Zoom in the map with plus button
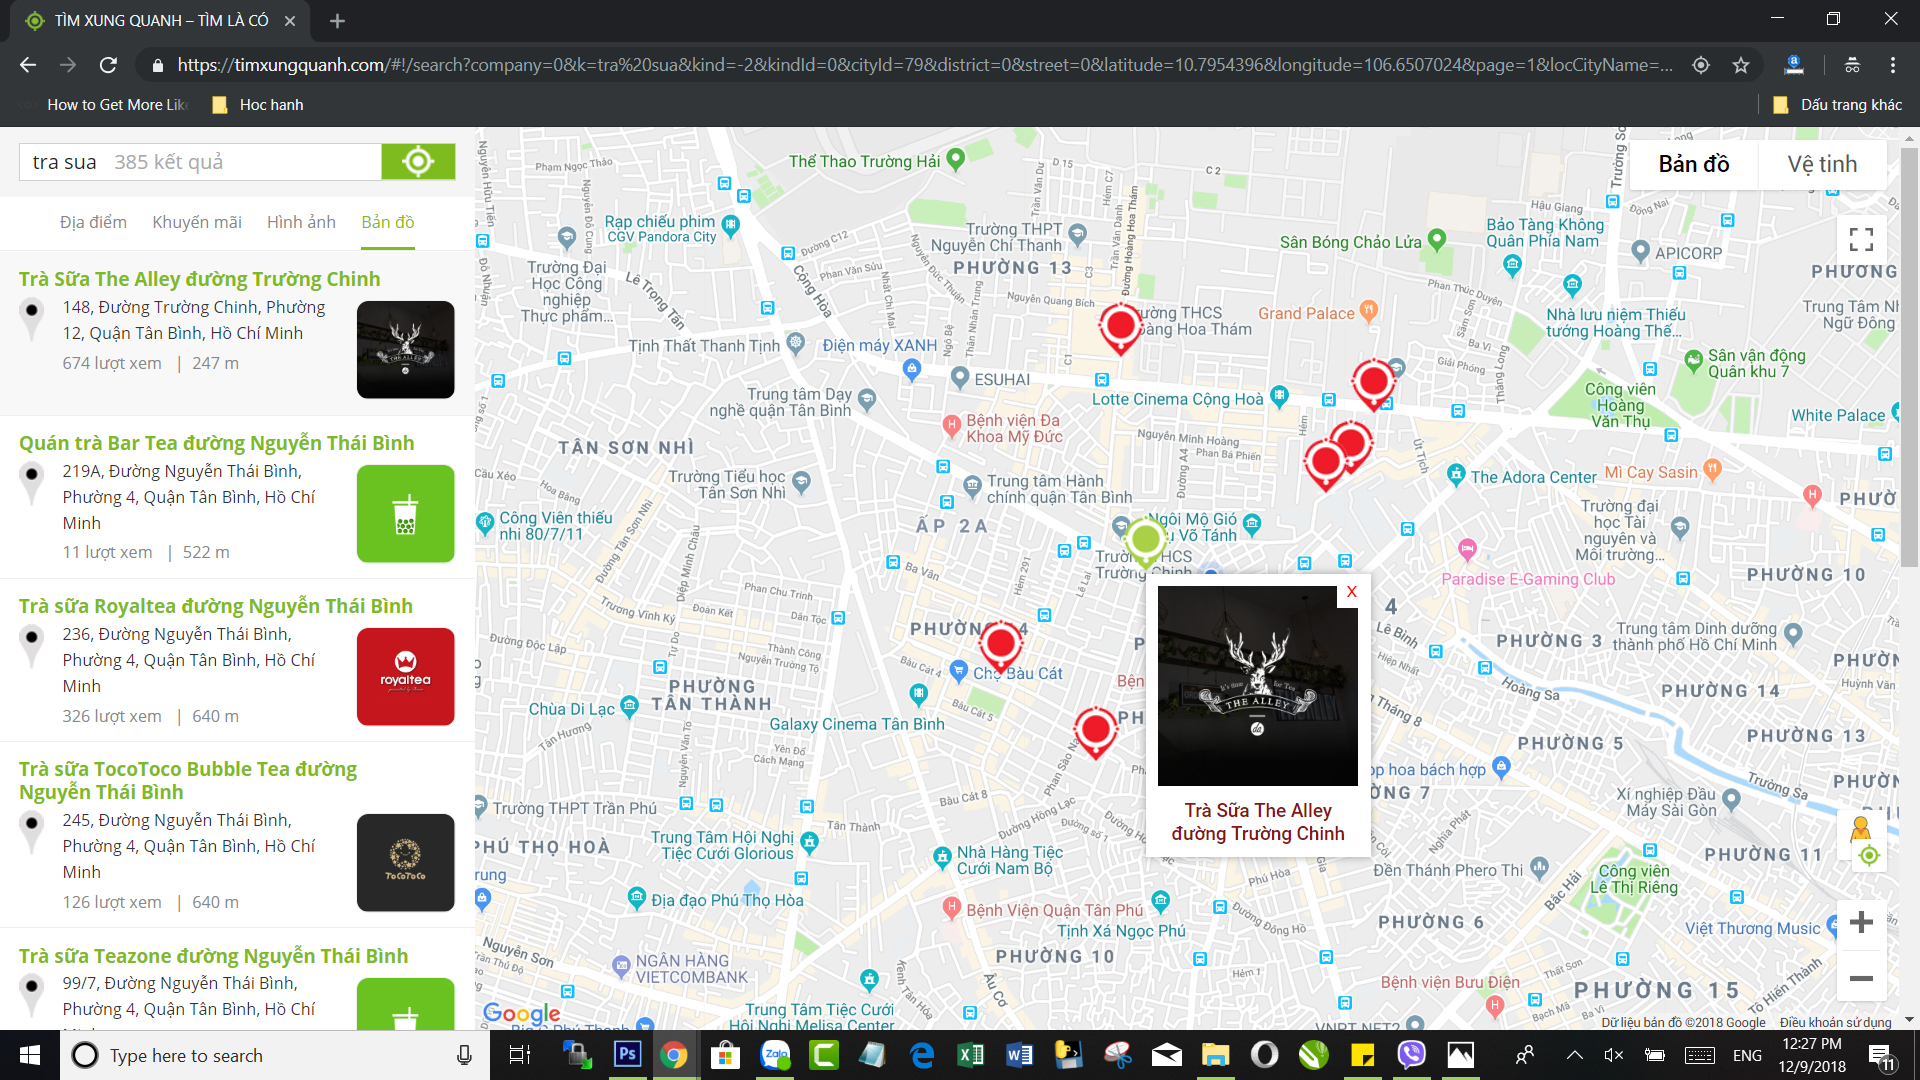This screenshot has height=1080, width=1920. (x=1861, y=922)
